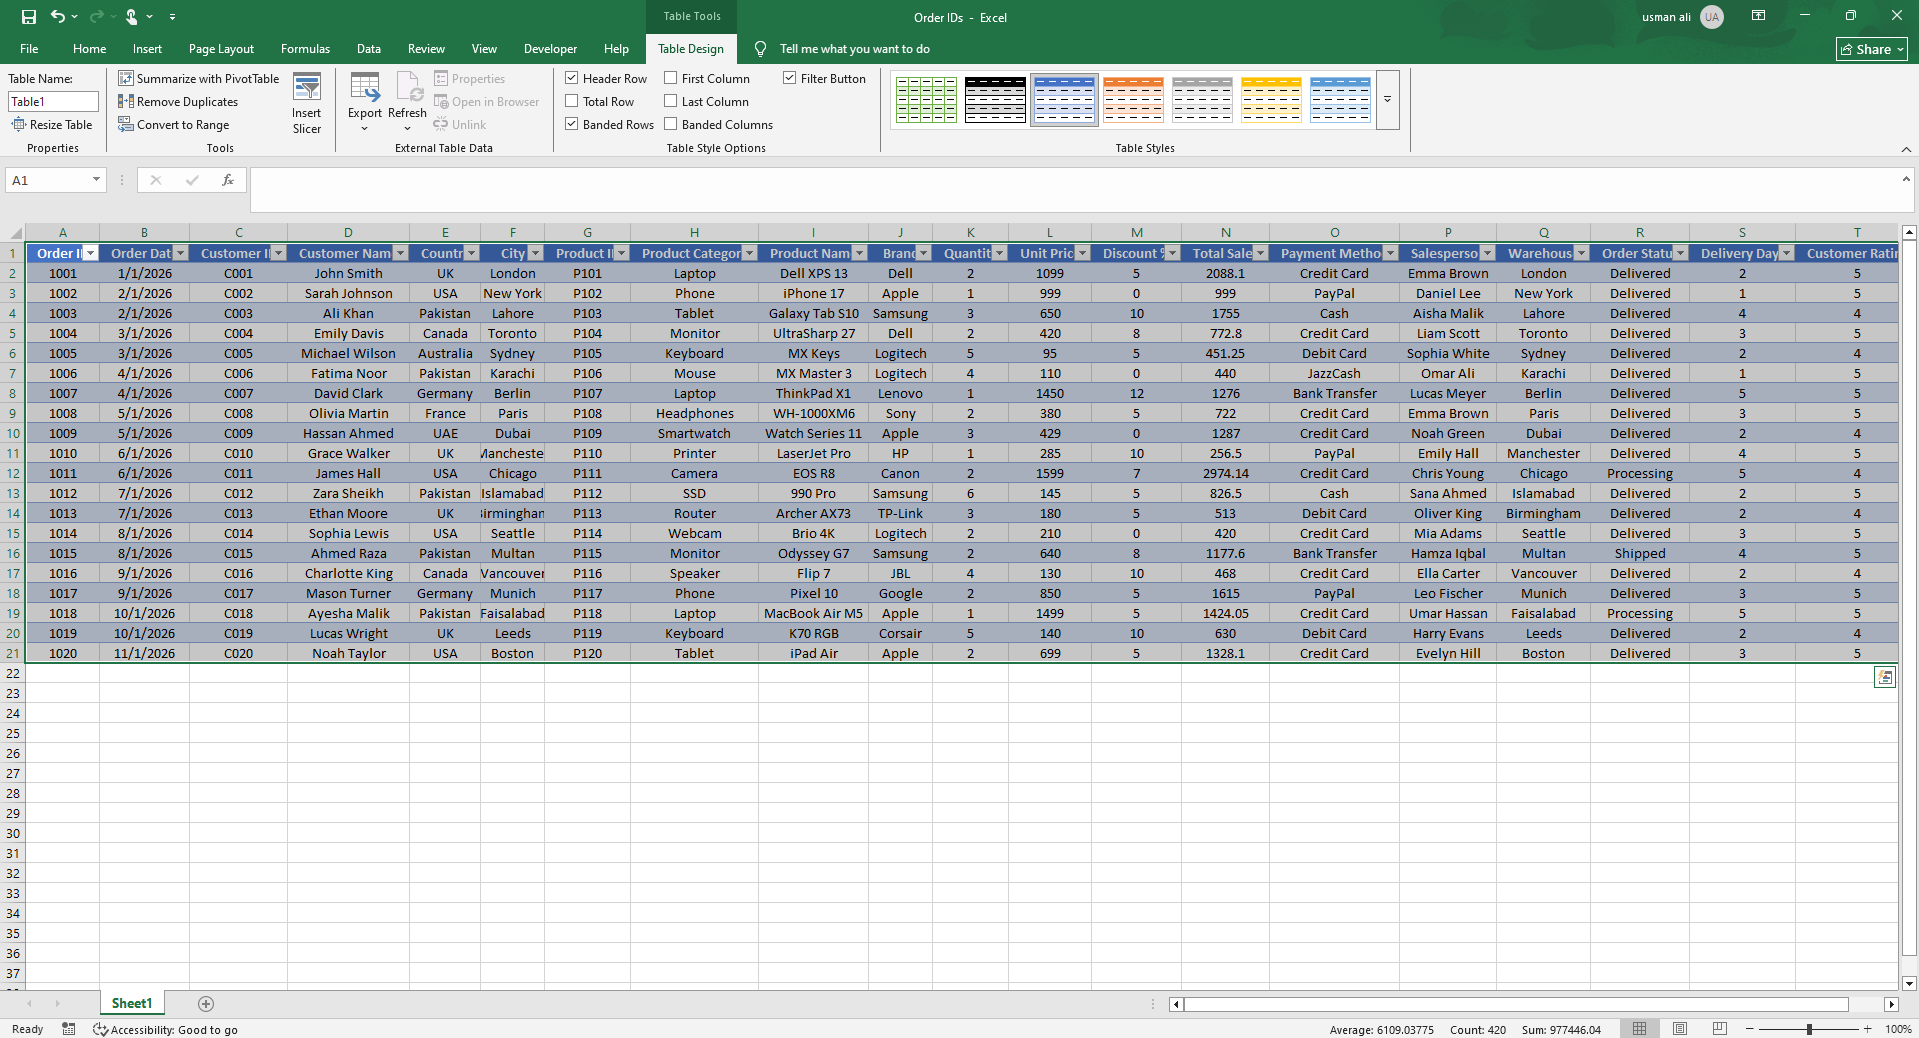The image size is (1919, 1038).
Task: Open the Insert tab
Action: (x=147, y=48)
